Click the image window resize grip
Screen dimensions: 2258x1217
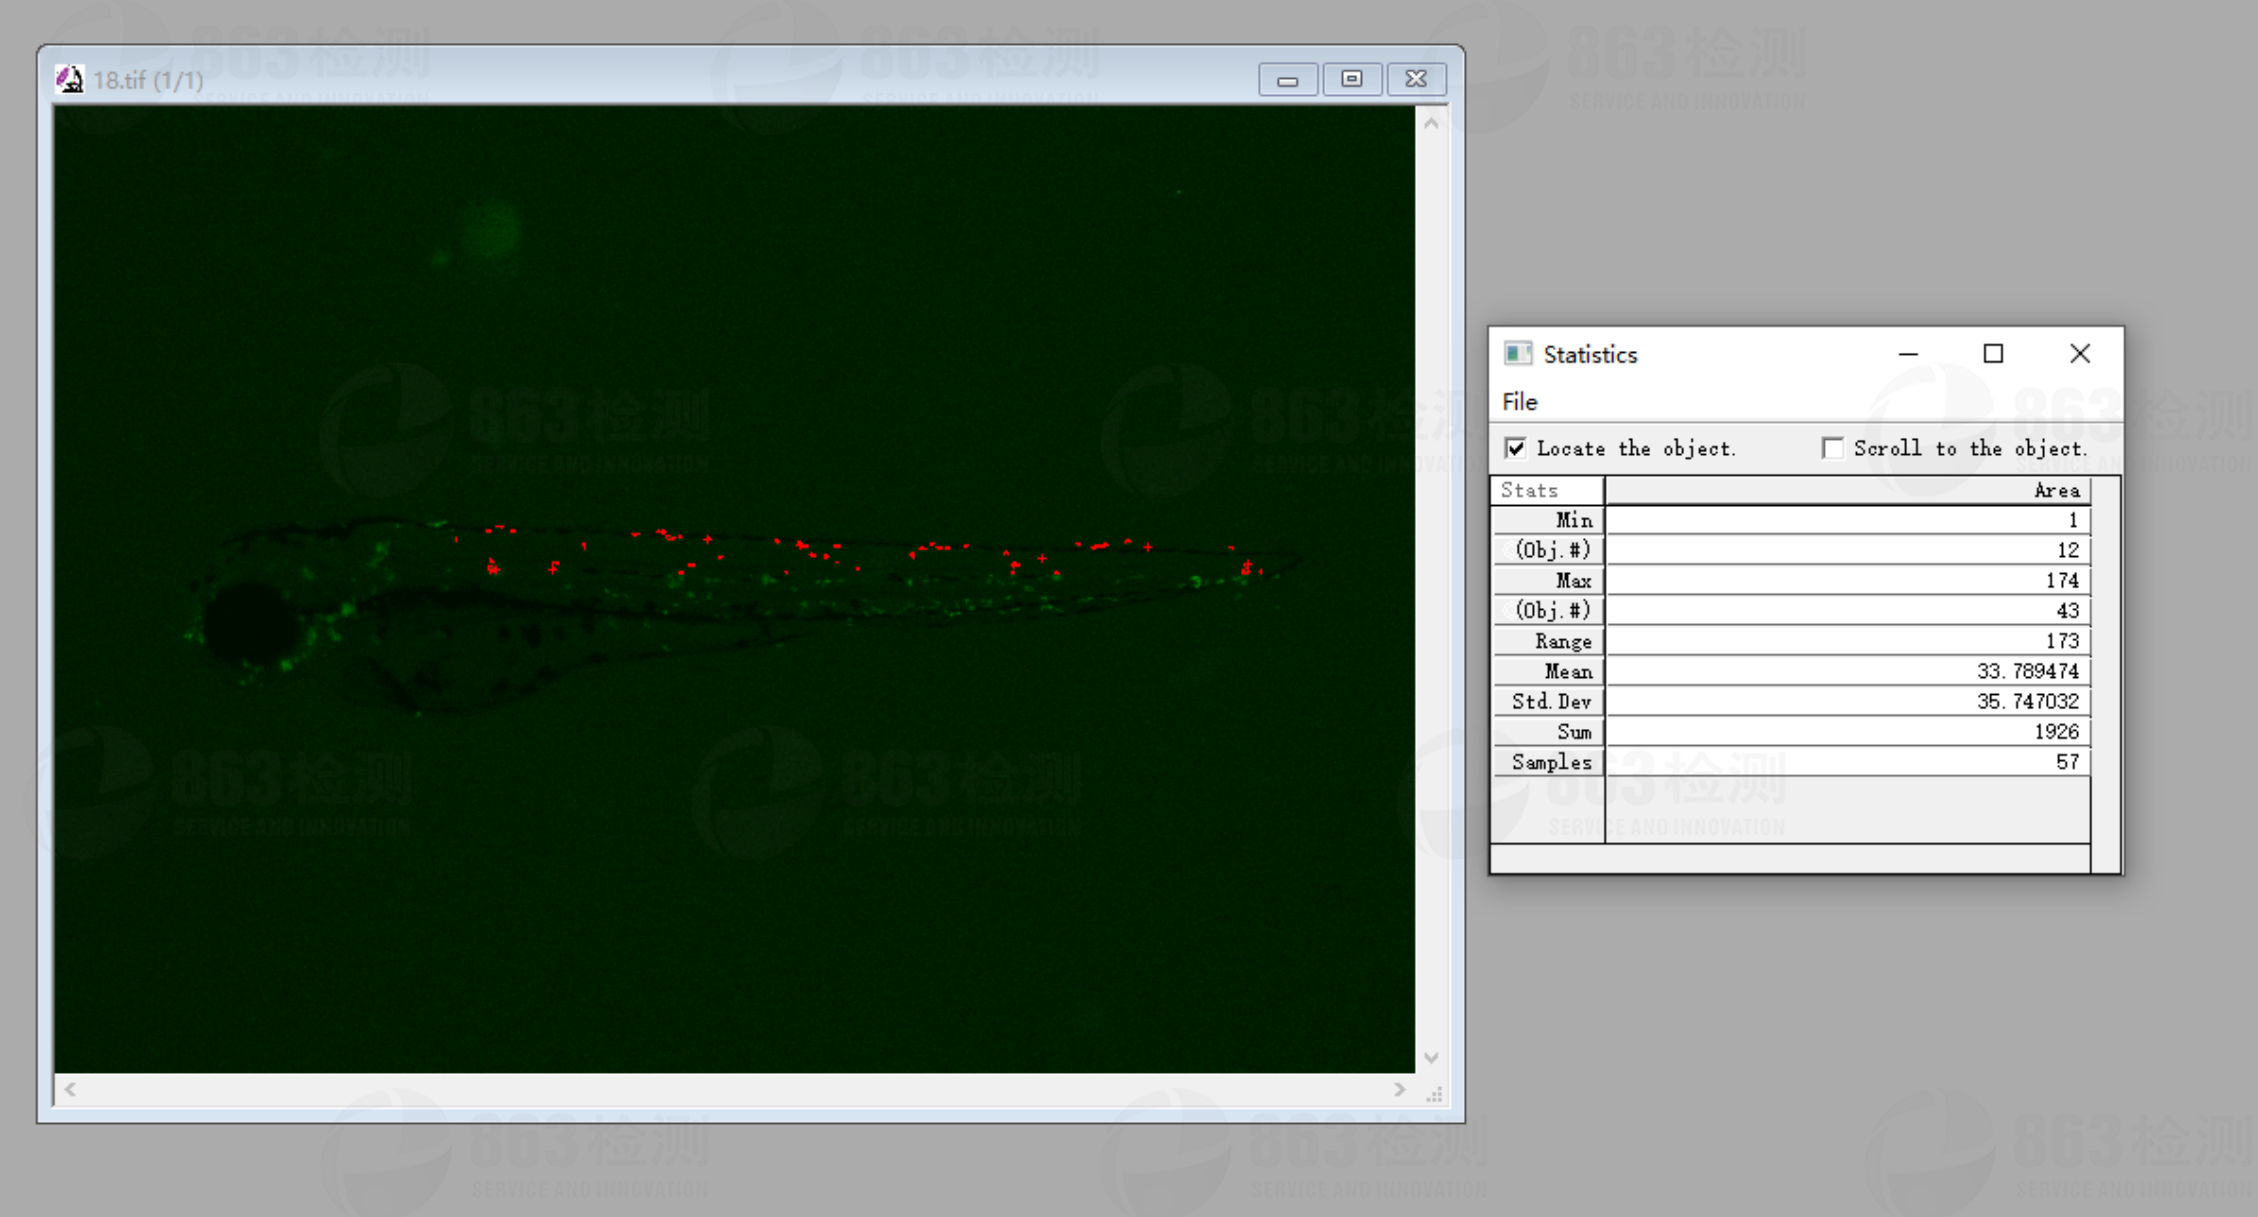tap(1434, 1094)
